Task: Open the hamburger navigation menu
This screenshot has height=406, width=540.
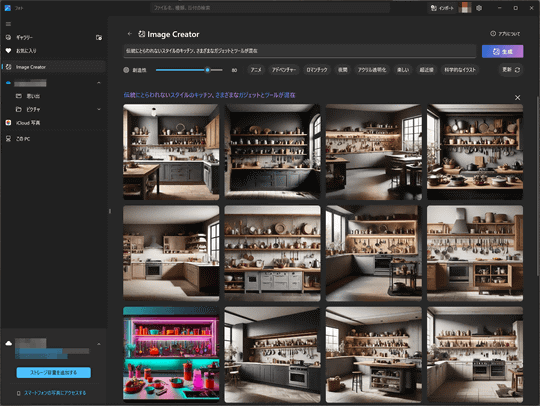Action: [8, 24]
